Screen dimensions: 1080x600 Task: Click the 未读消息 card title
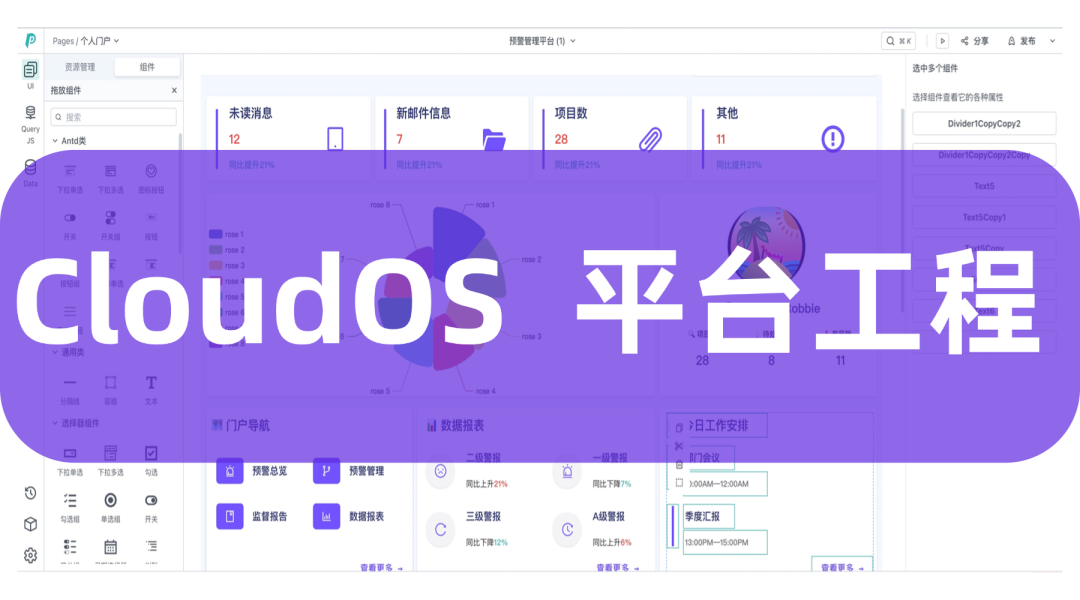click(x=251, y=113)
